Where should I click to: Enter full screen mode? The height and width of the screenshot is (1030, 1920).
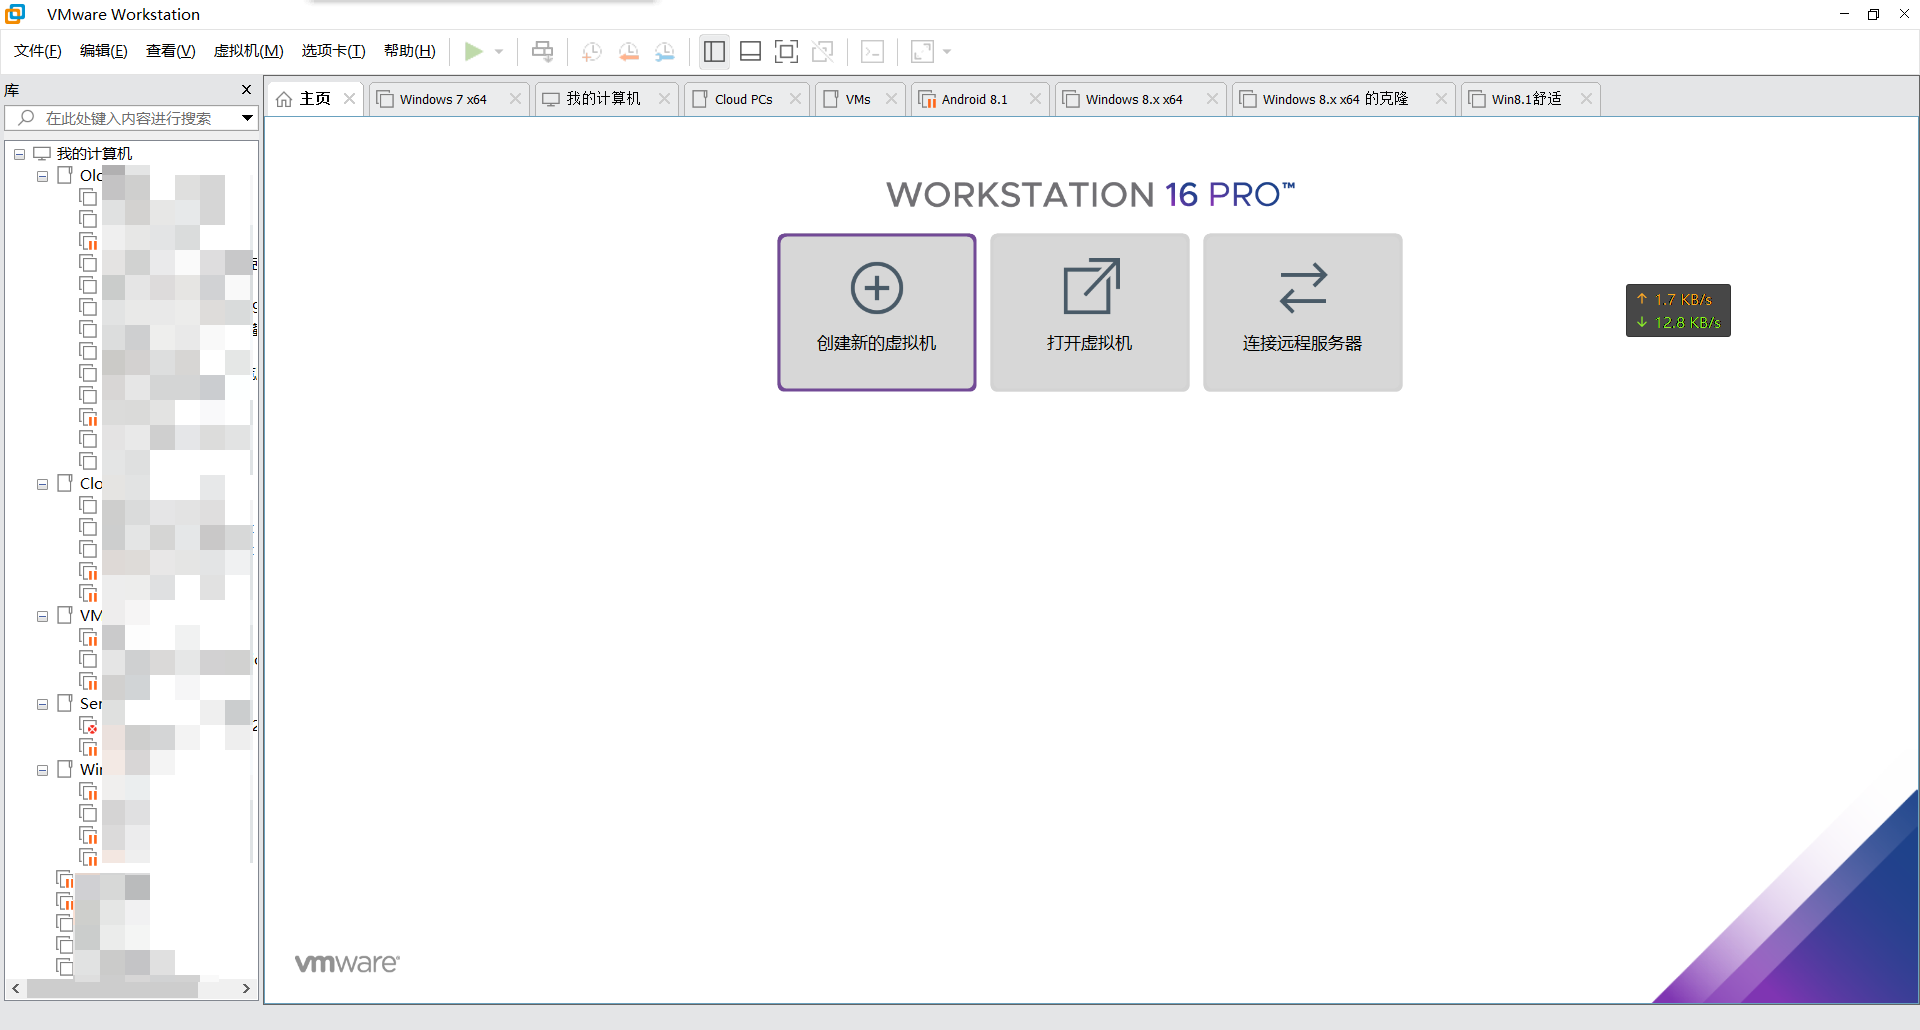pyautogui.click(x=787, y=51)
